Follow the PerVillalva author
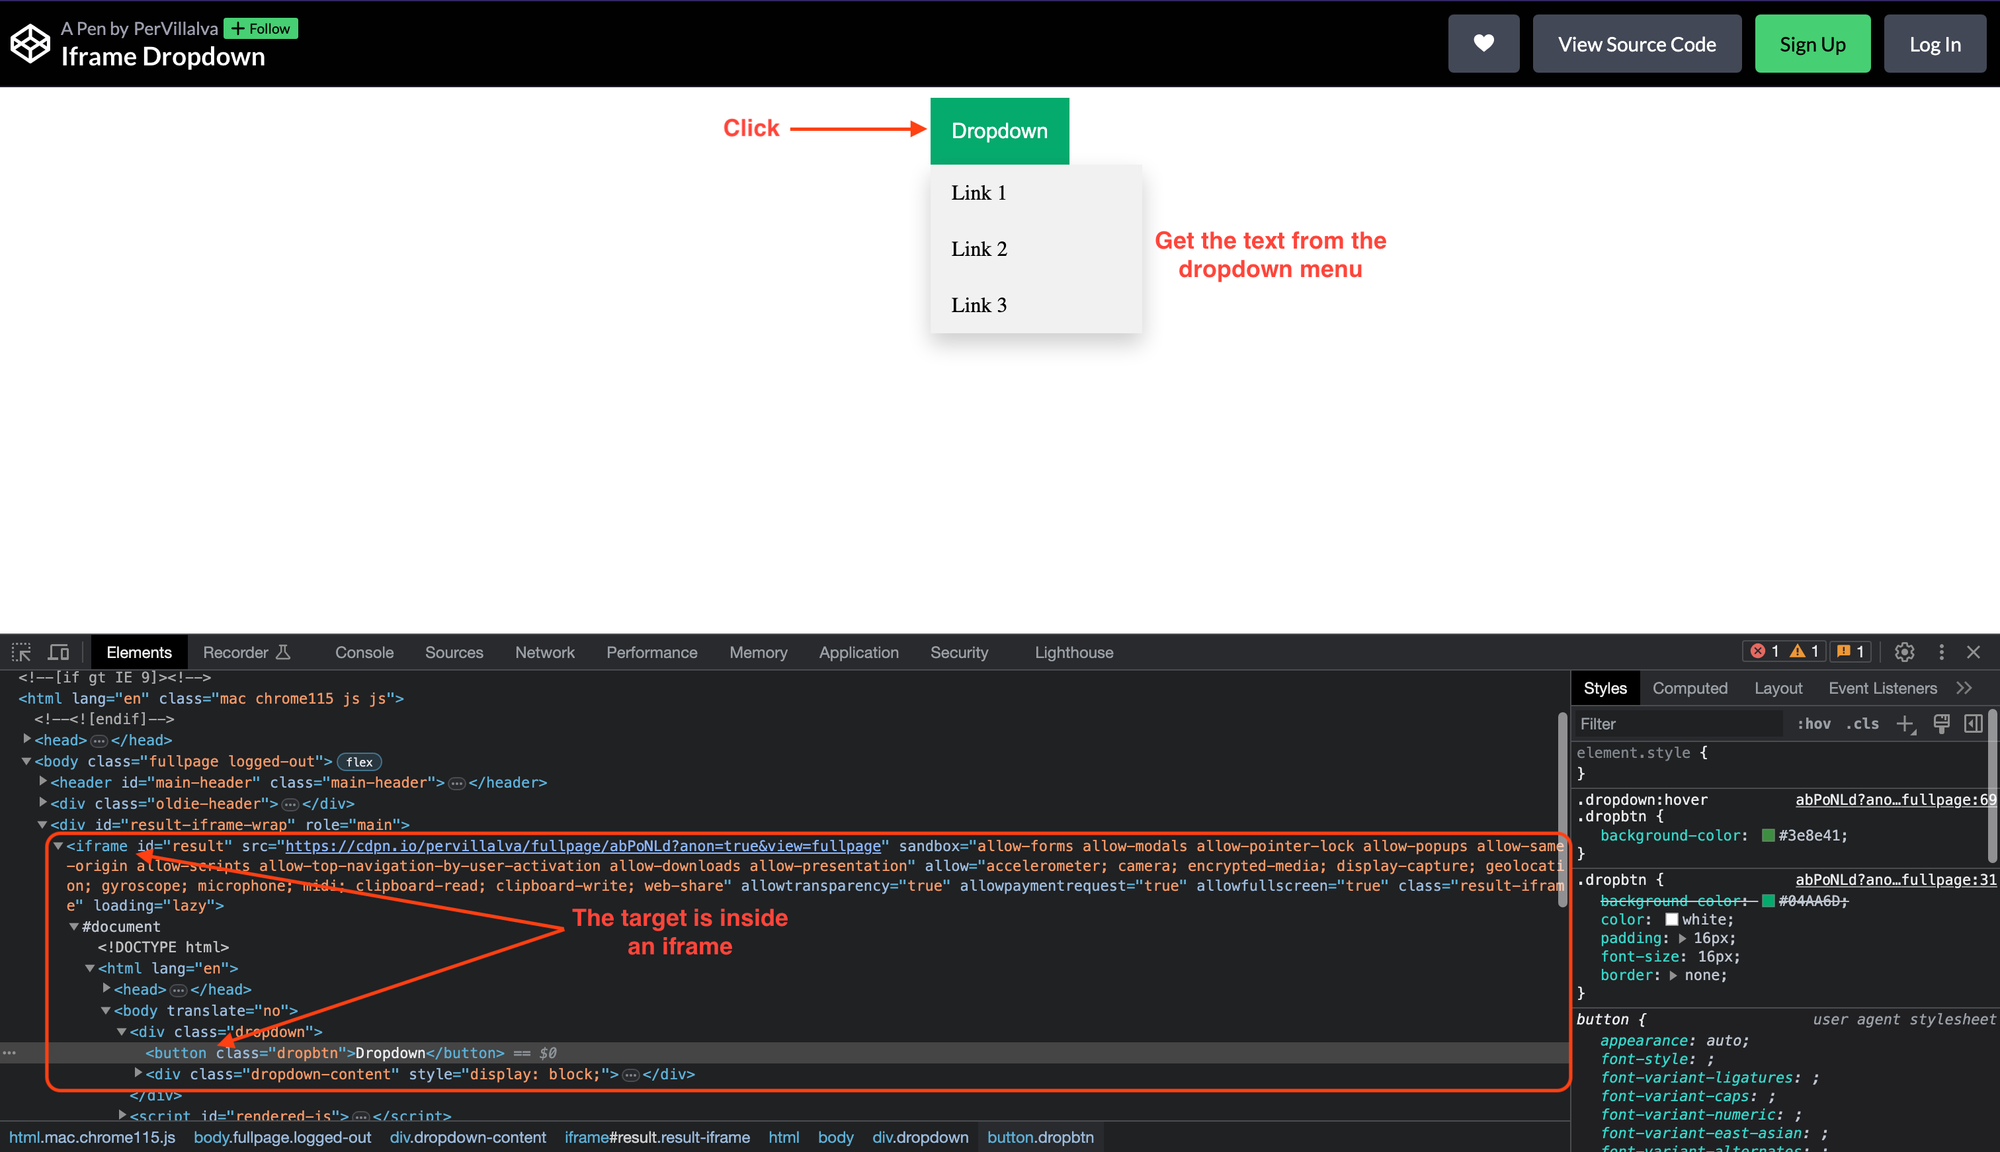The height and width of the screenshot is (1152, 2000). [x=260, y=28]
